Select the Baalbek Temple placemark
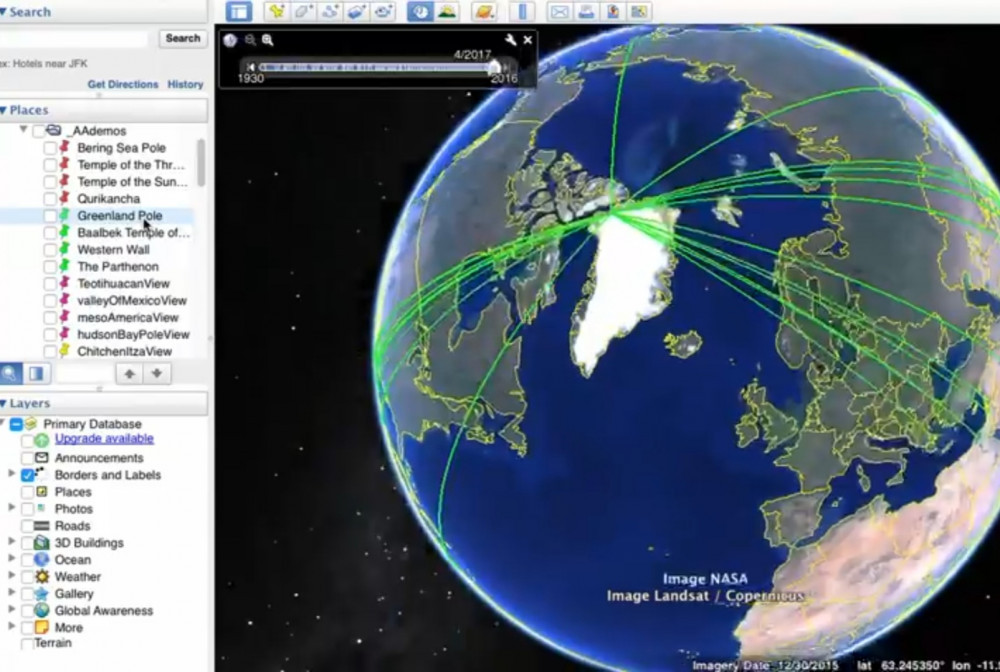 (x=133, y=233)
